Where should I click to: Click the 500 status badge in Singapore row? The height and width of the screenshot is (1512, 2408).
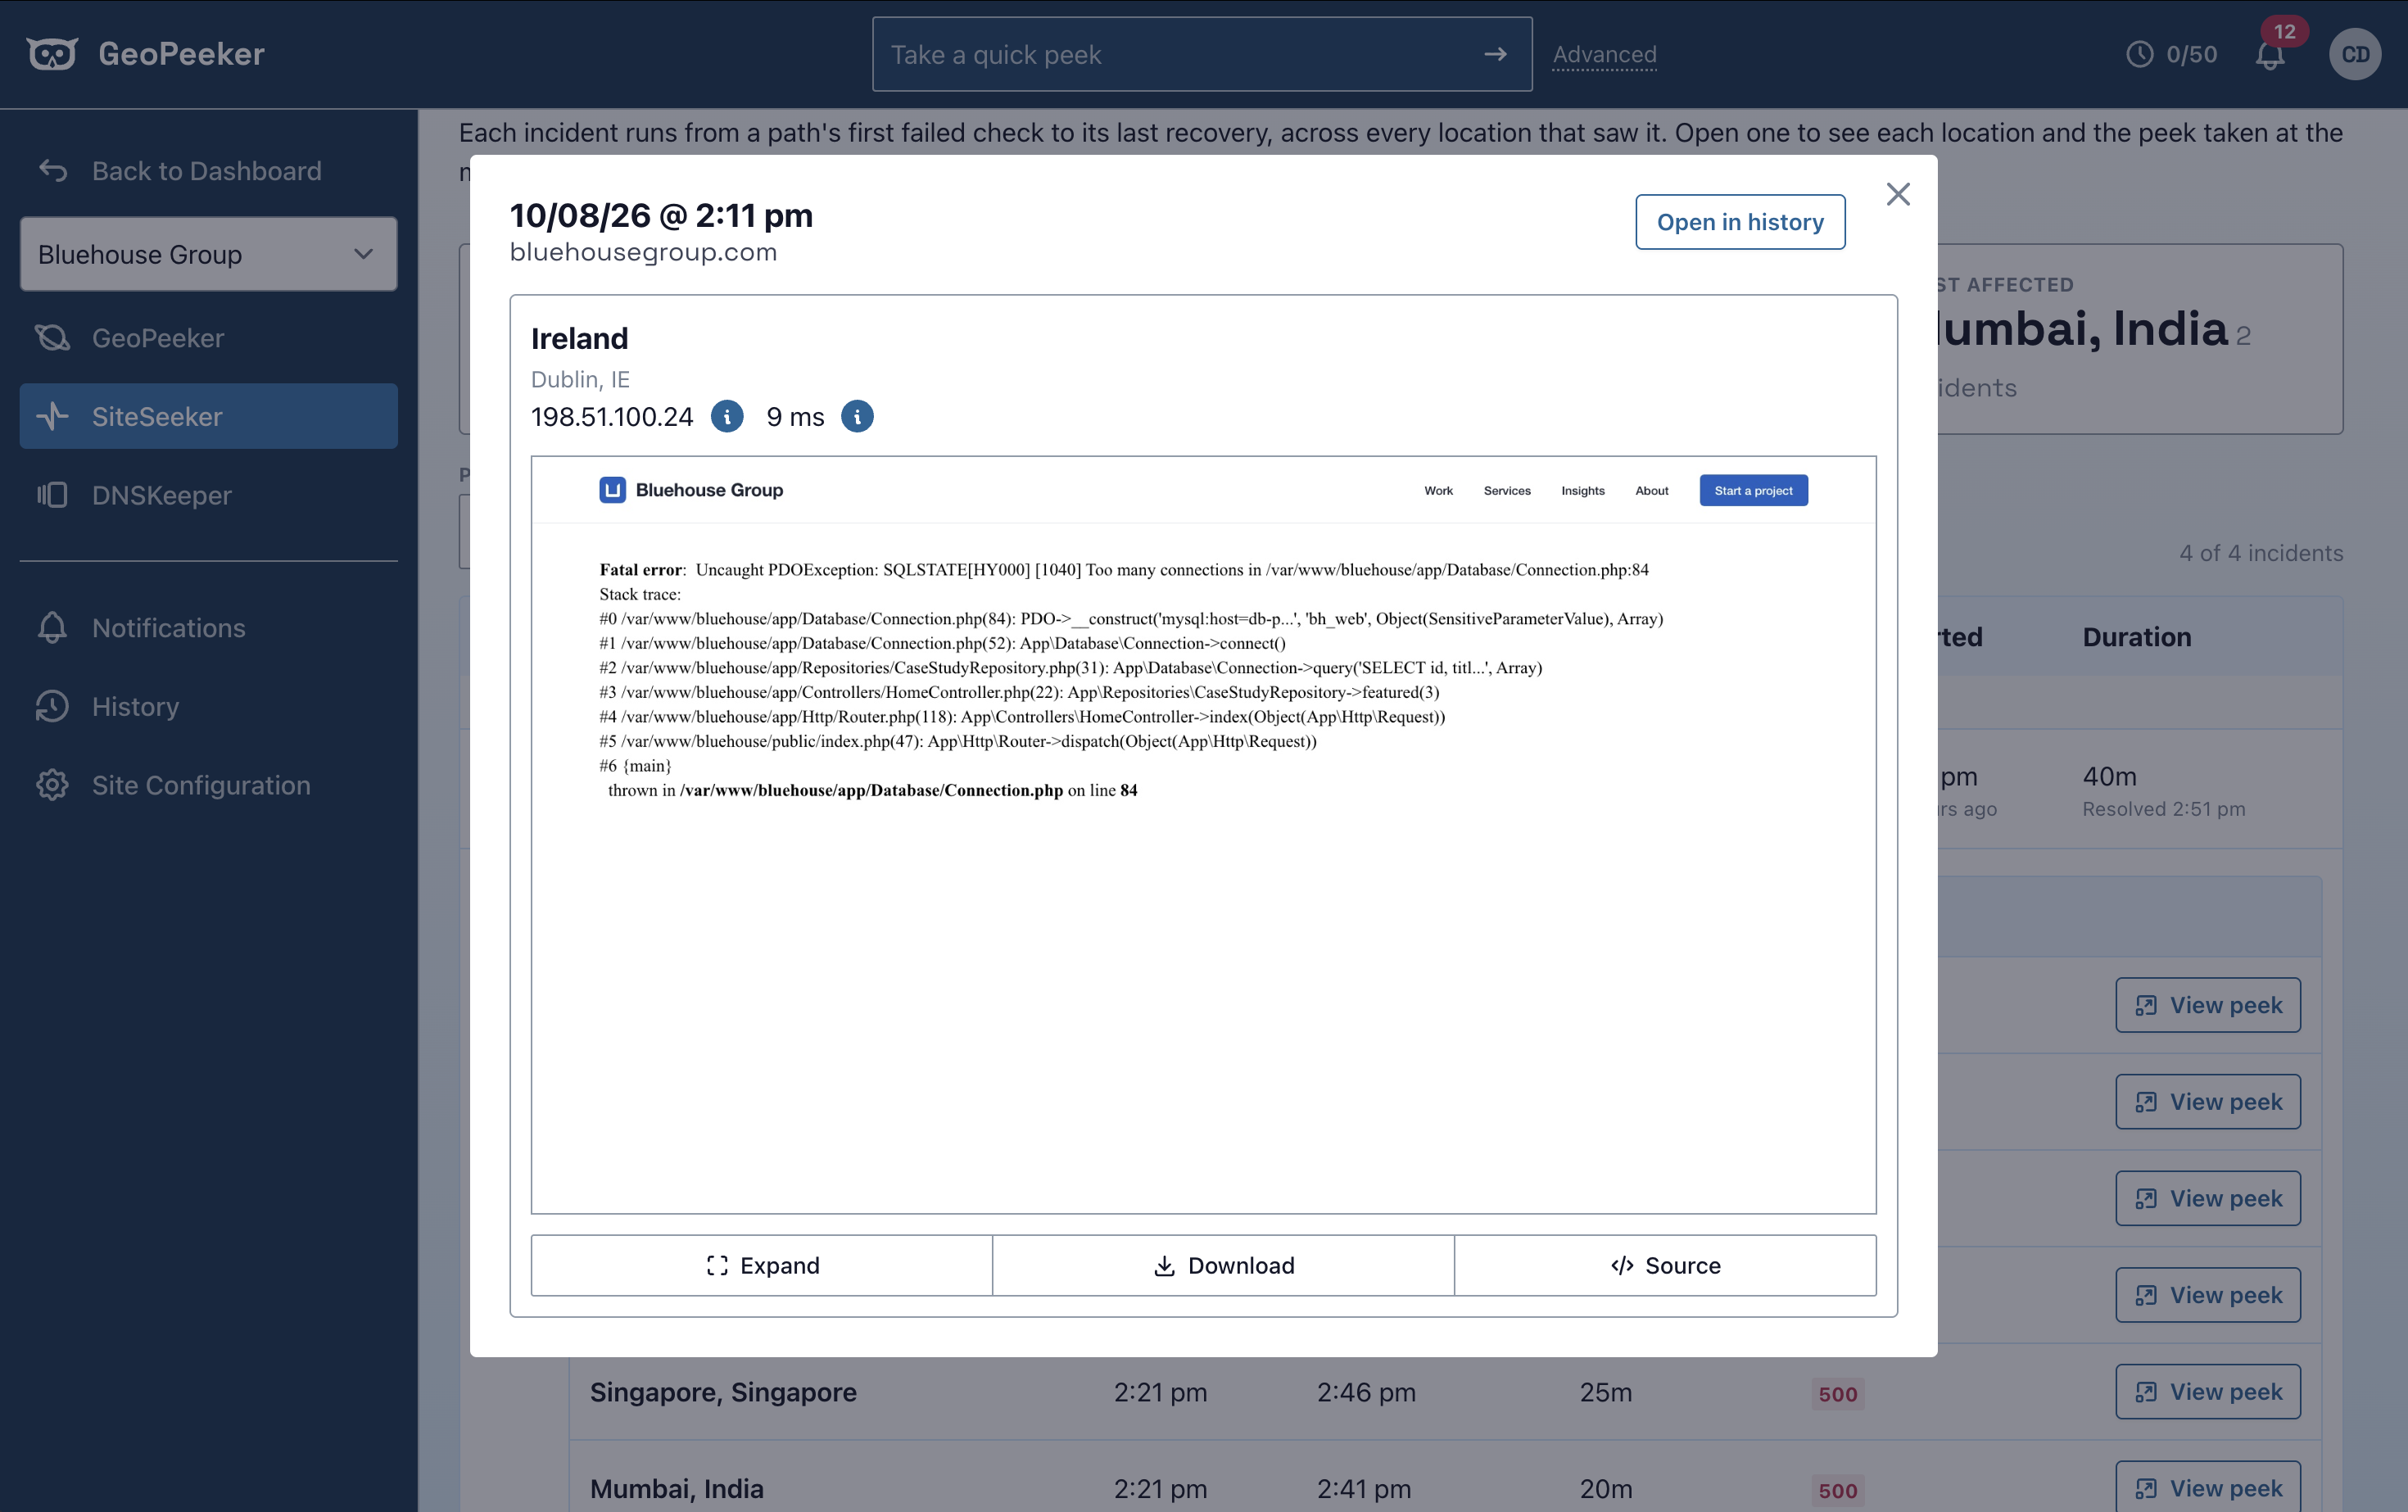[1838, 1394]
